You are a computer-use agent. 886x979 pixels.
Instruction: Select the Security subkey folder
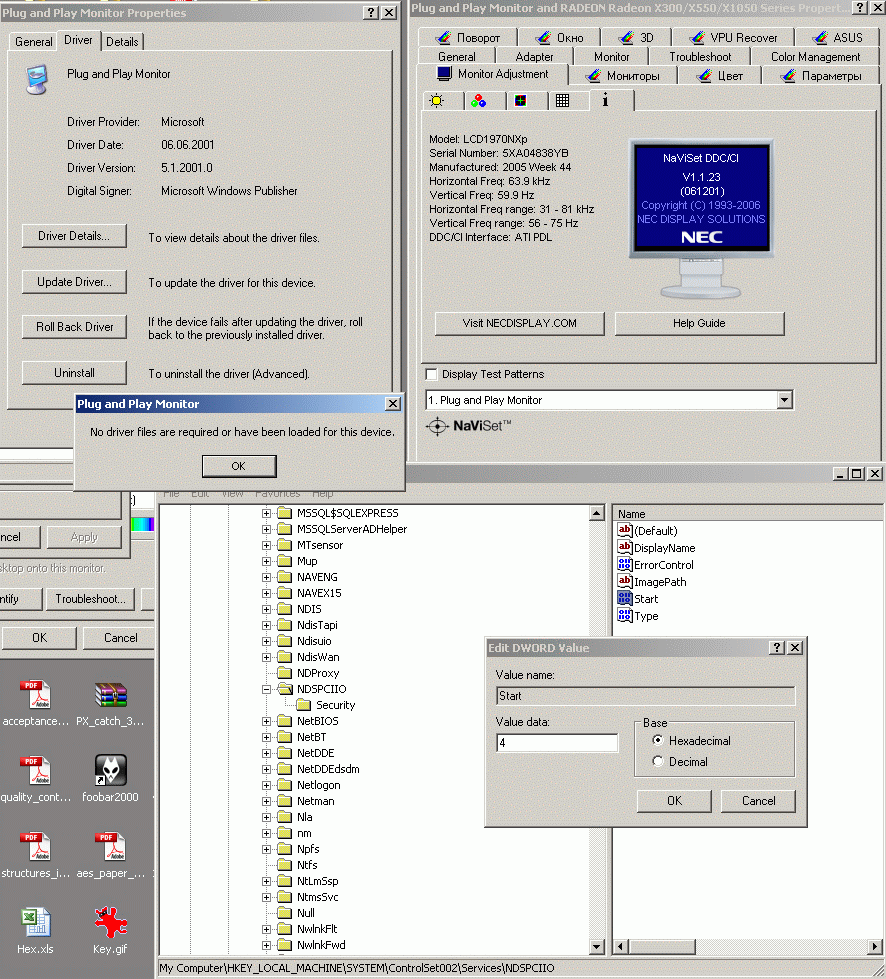tap(326, 705)
